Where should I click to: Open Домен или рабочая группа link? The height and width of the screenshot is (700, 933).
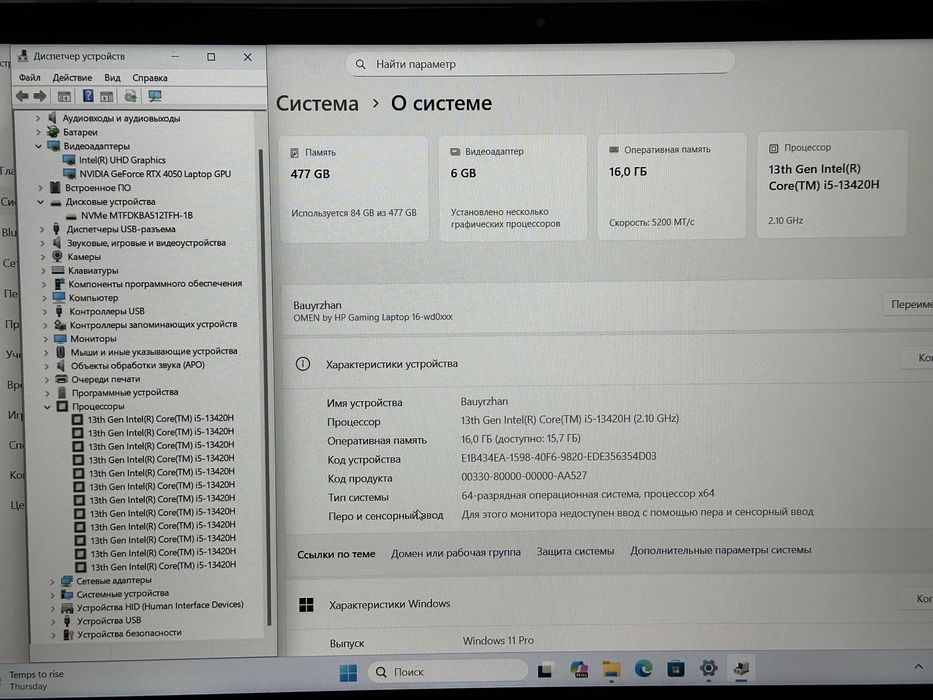tap(456, 553)
